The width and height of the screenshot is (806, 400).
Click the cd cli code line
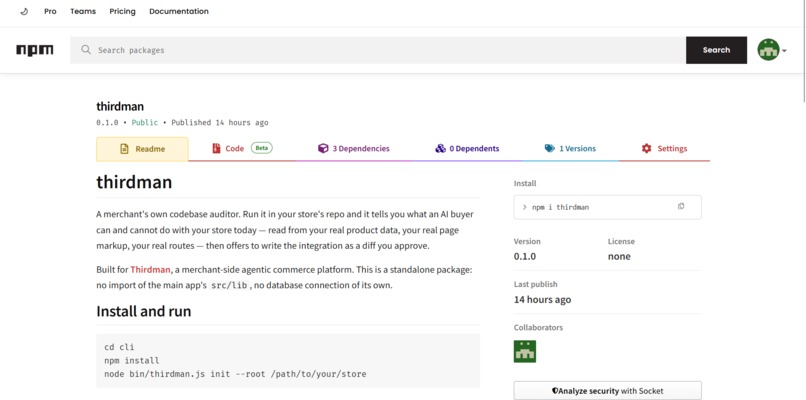click(x=119, y=347)
